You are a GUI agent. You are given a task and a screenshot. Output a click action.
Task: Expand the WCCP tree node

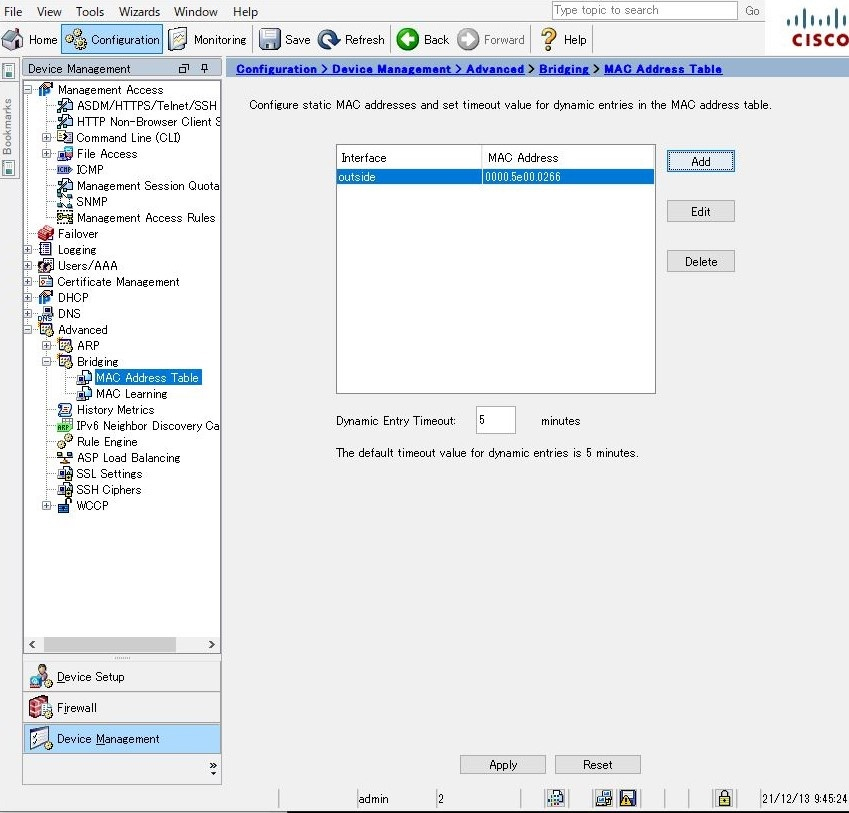[47, 506]
